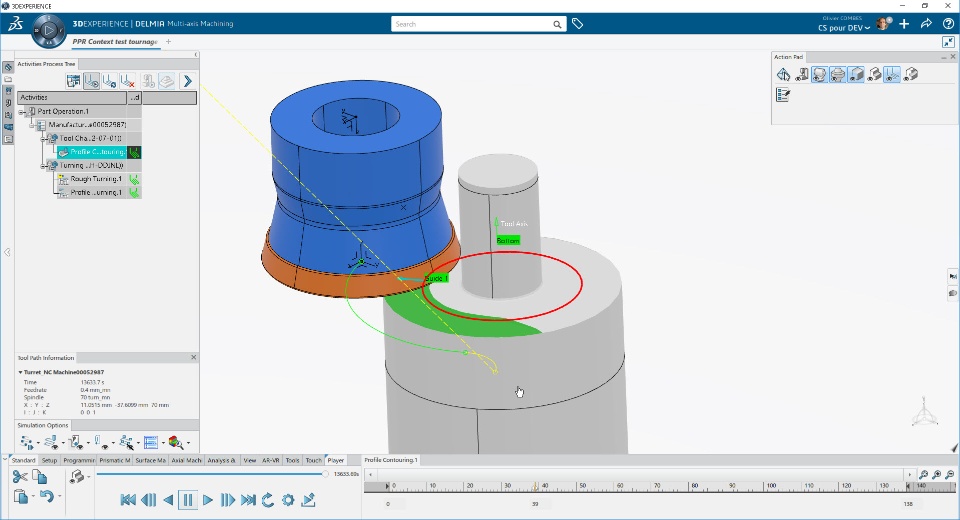Toggle sixth Action Pad part visibility icon
This screenshot has height=520, width=960.
874,75
